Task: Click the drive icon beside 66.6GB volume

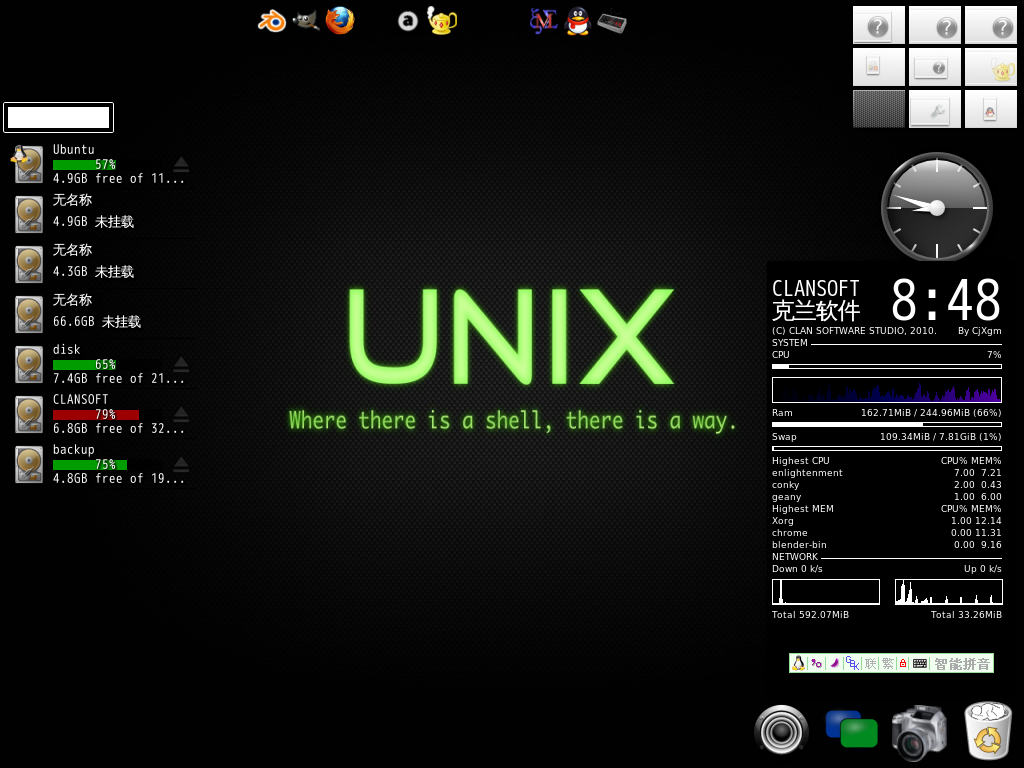Action: coord(29,314)
